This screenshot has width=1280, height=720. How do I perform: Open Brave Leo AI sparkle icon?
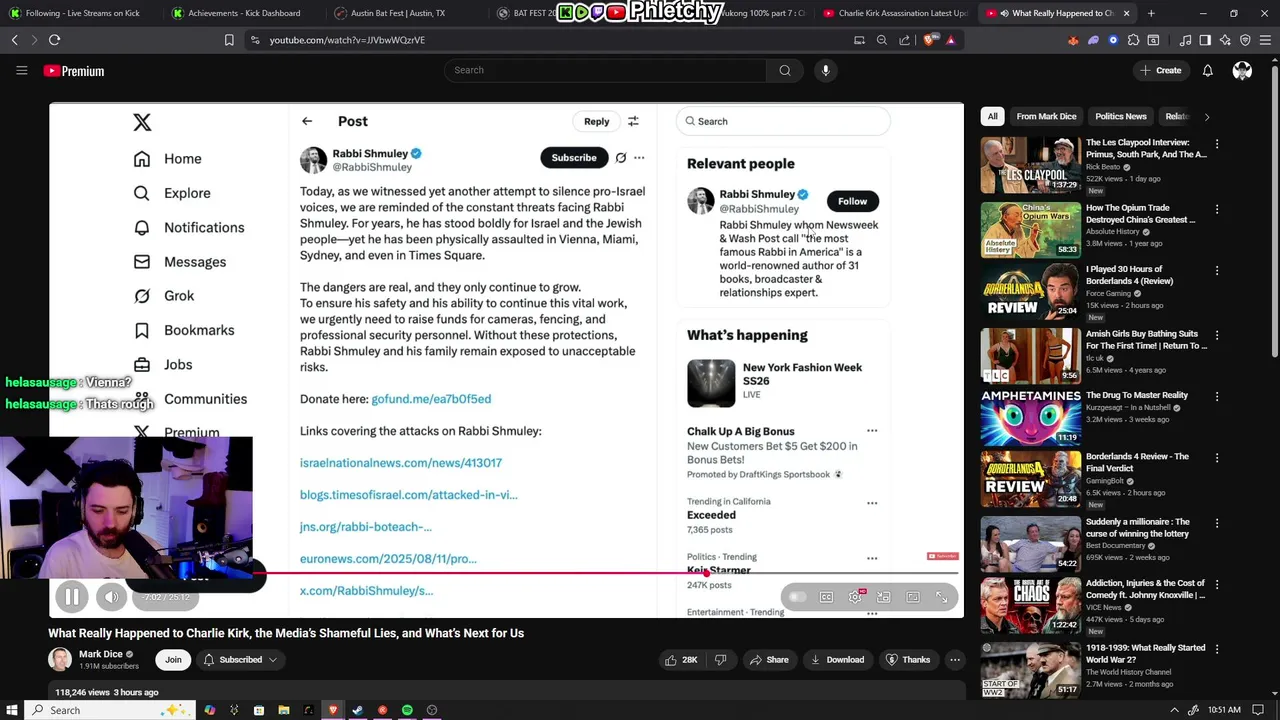click(1225, 40)
